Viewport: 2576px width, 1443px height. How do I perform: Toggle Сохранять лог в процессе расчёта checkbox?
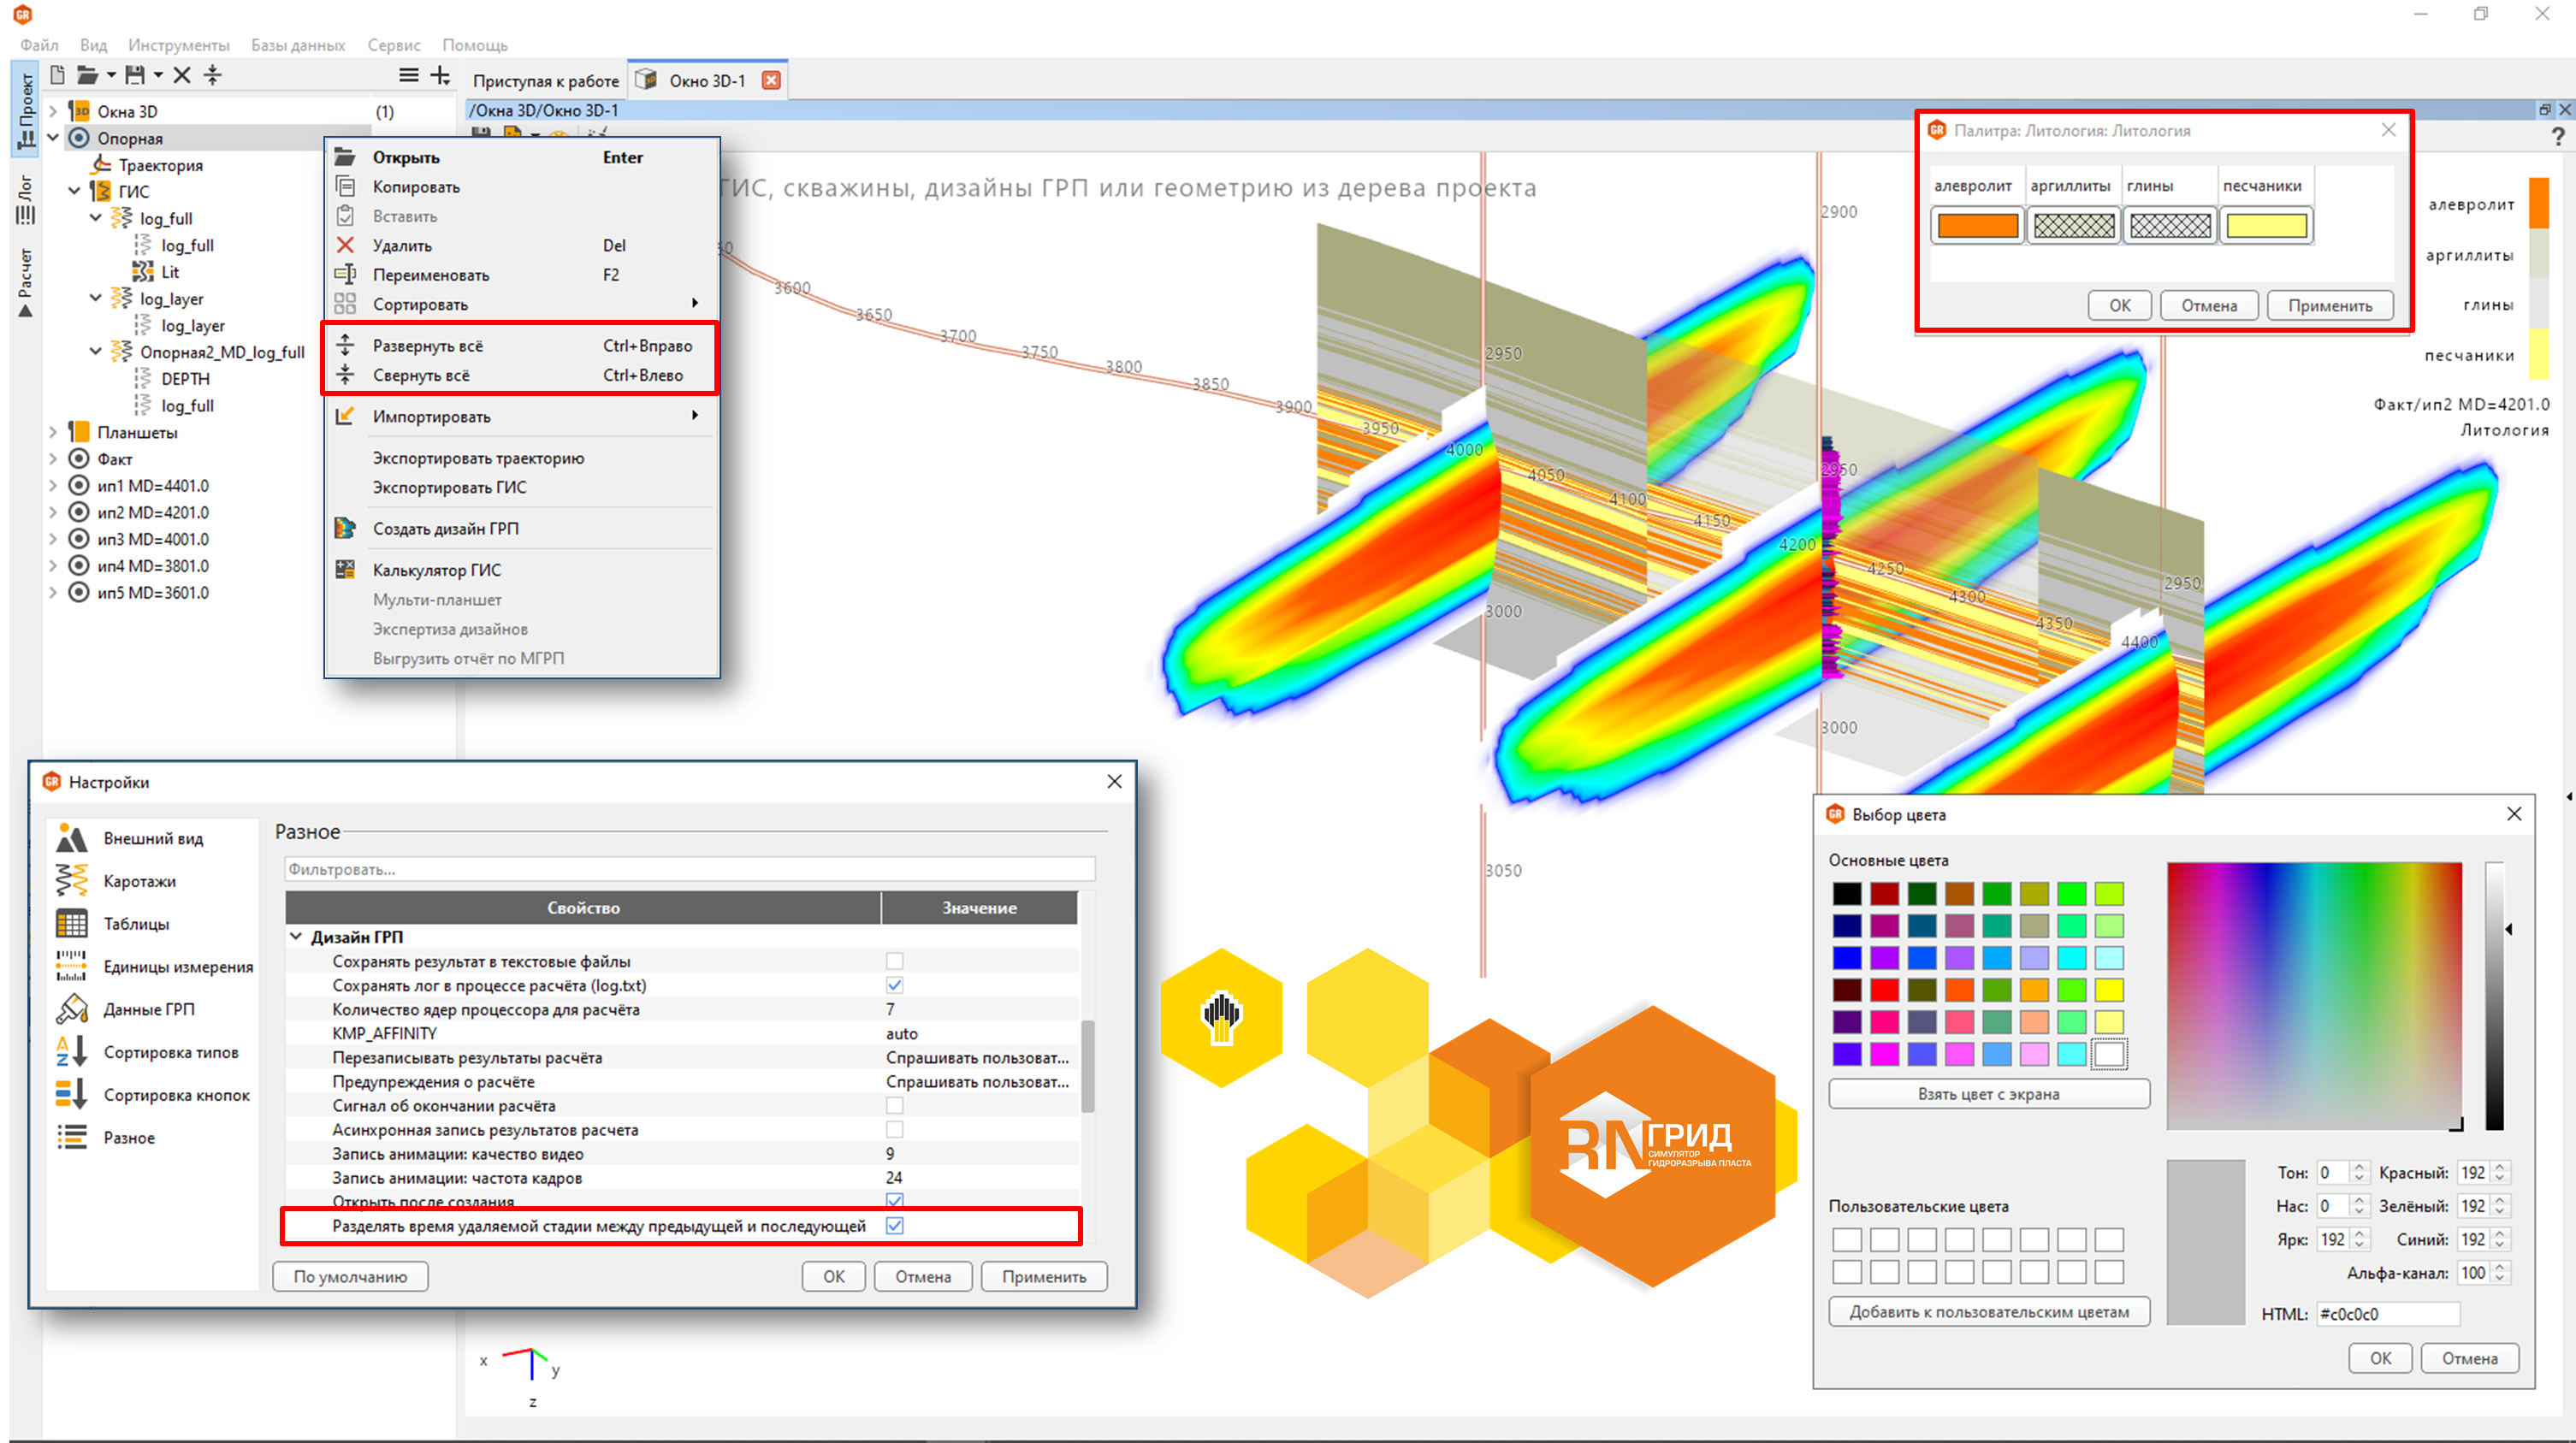pos(894,985)
